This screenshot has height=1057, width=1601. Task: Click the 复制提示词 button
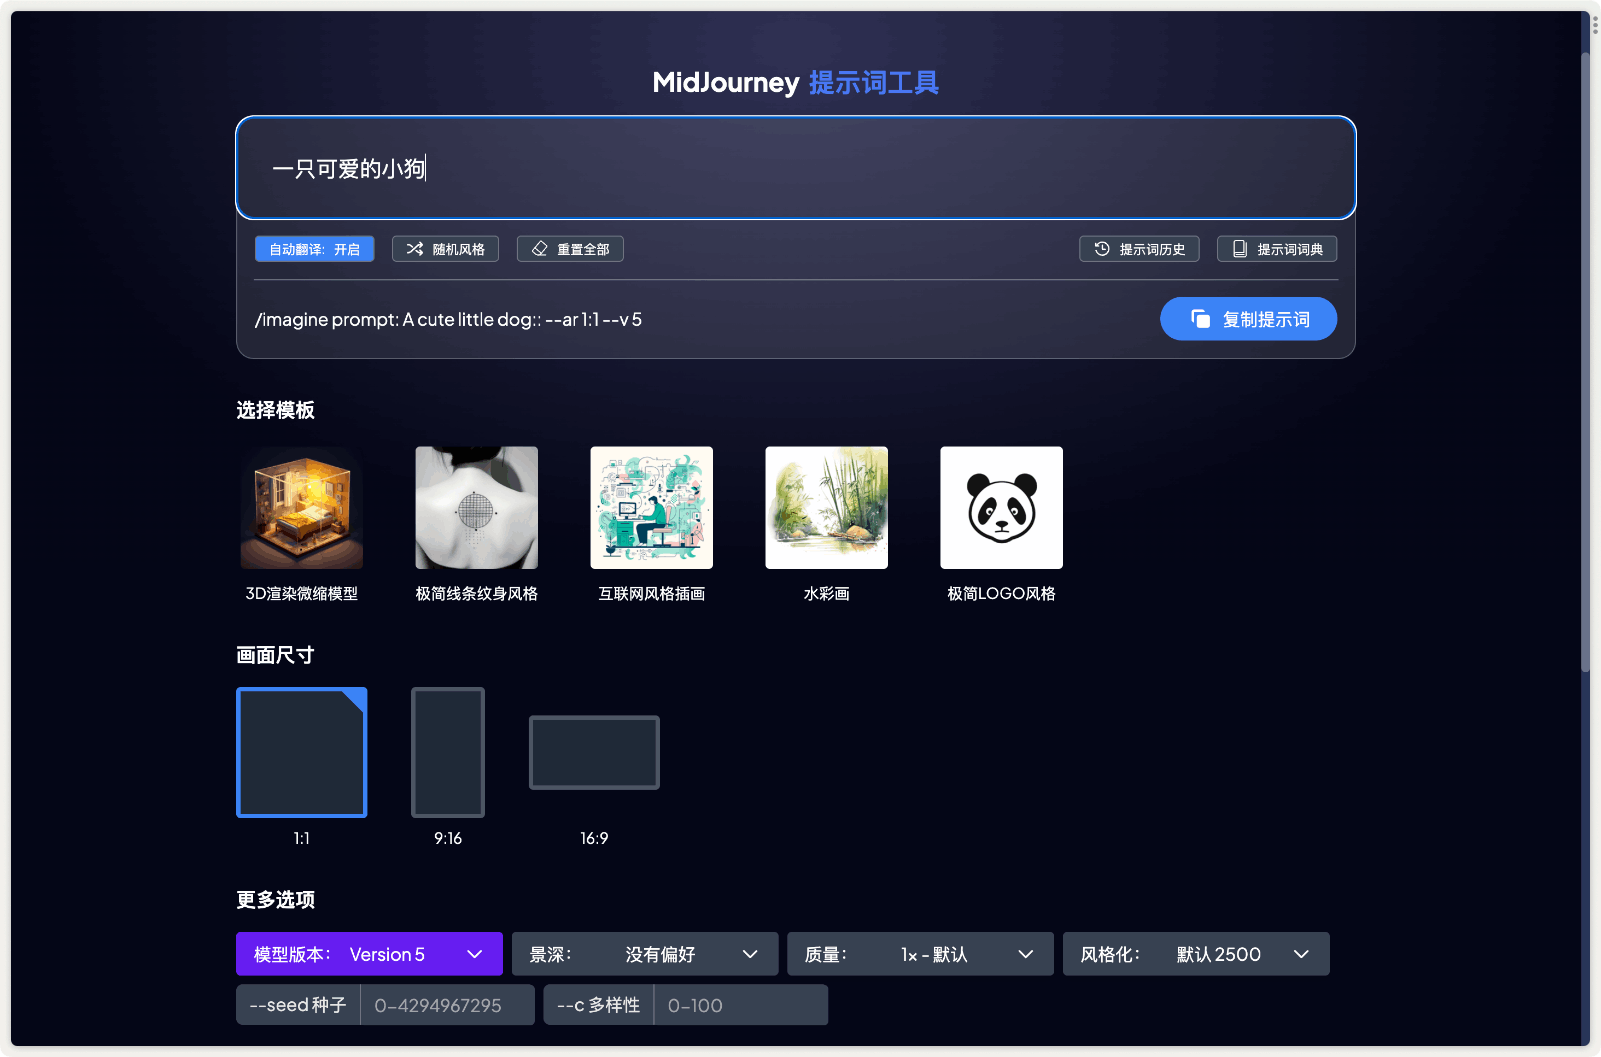pos(1248,318)
